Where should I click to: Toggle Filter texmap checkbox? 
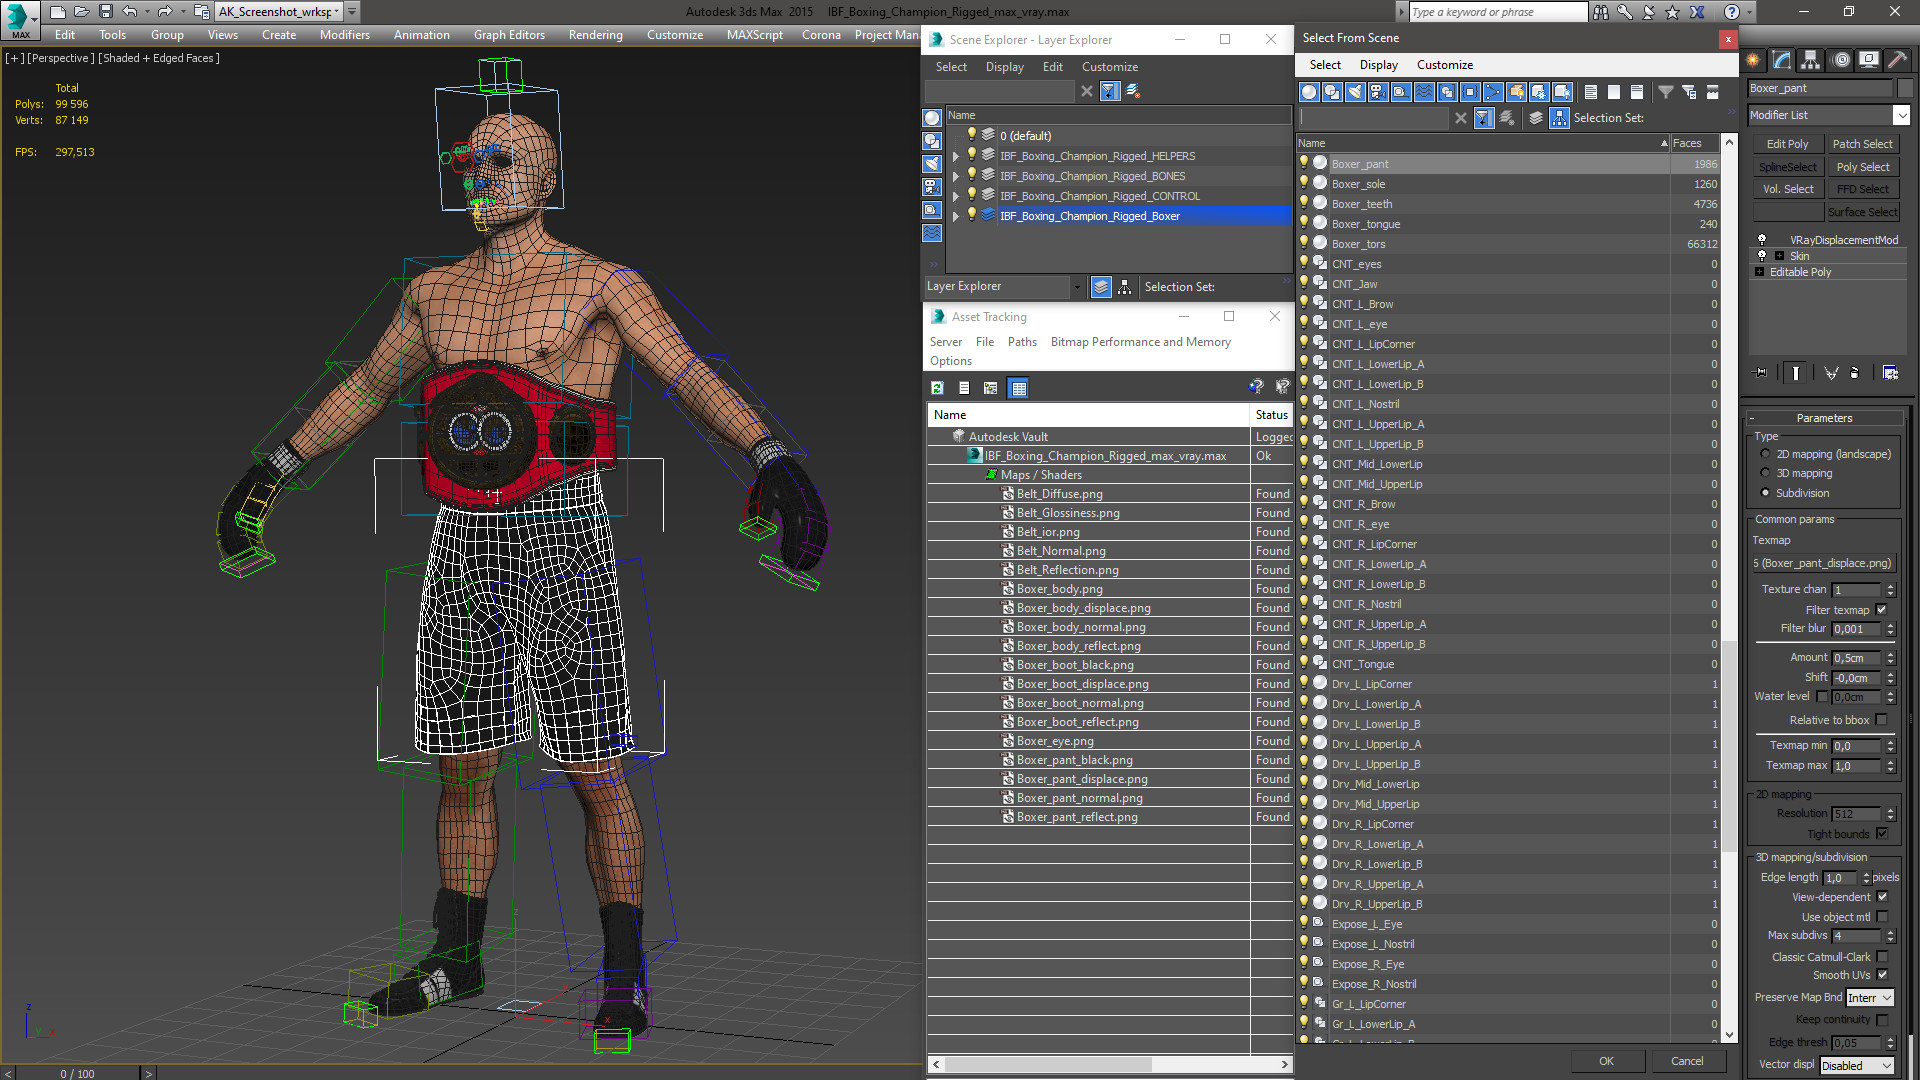point(1881,610)
